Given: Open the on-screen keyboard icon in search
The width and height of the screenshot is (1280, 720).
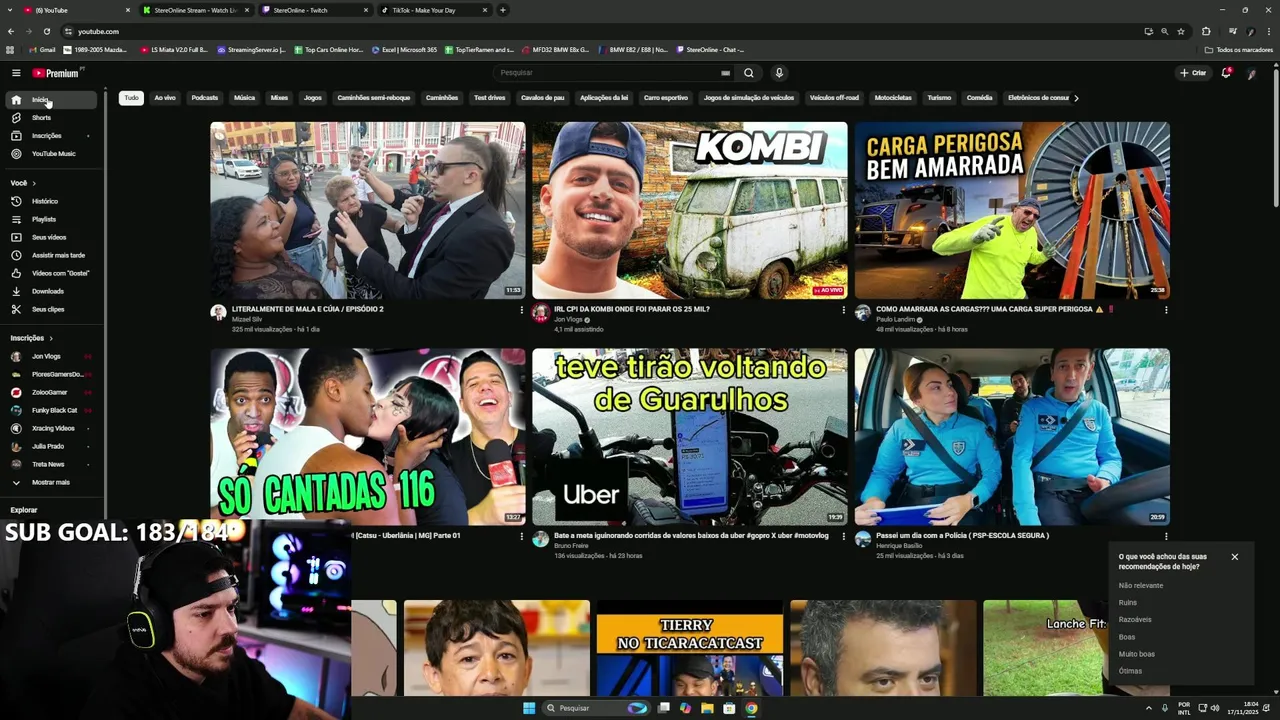Looking at the screenshot, I should click(725, 73).
